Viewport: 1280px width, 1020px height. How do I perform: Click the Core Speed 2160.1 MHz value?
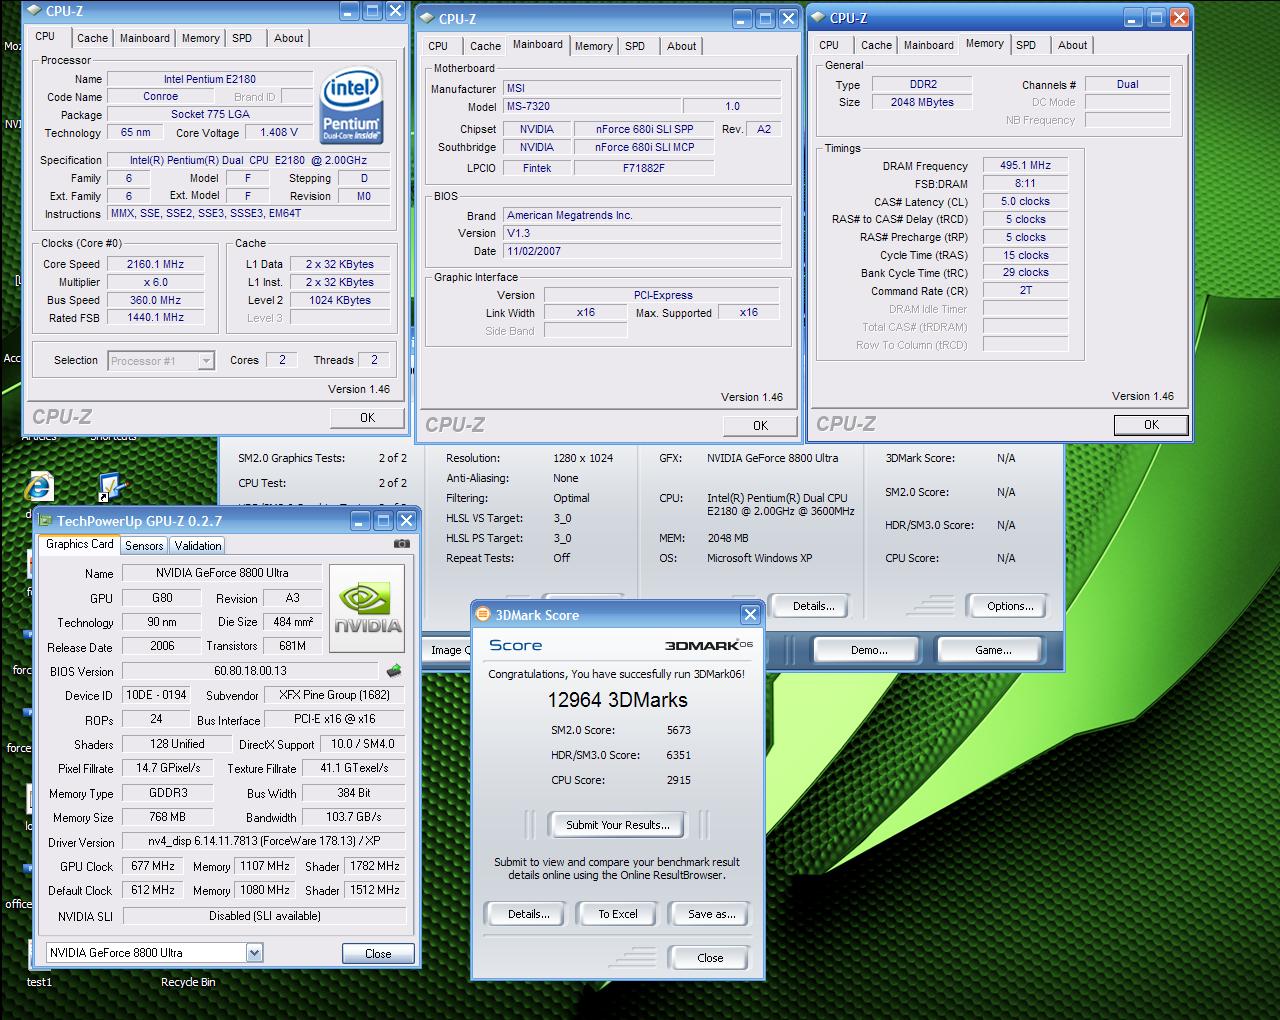click(x=155, y=264)
